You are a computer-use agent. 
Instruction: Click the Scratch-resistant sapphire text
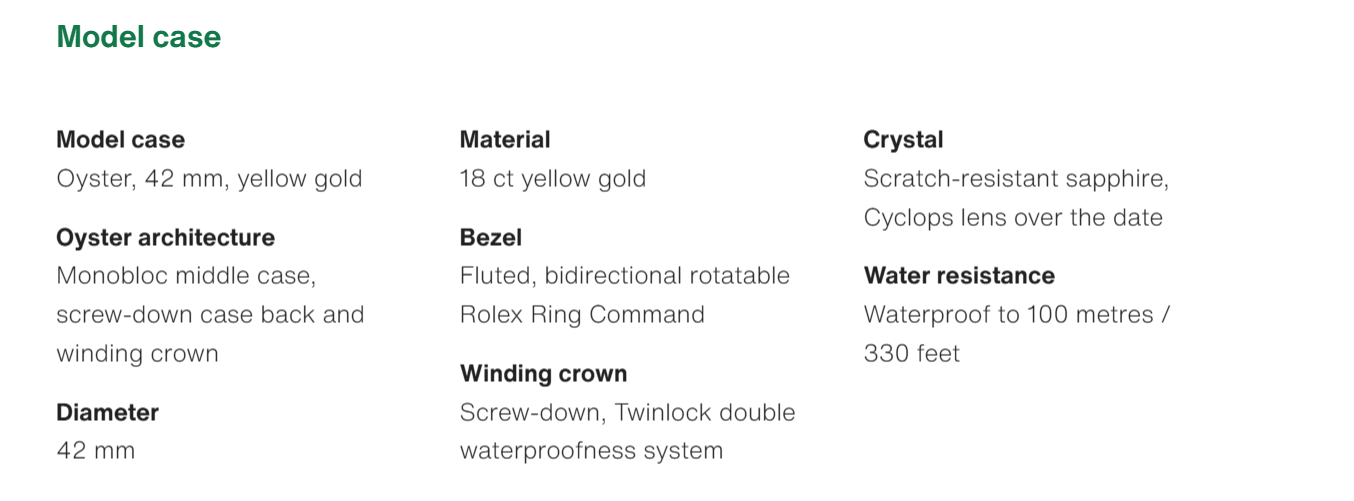coord(1016,179)
